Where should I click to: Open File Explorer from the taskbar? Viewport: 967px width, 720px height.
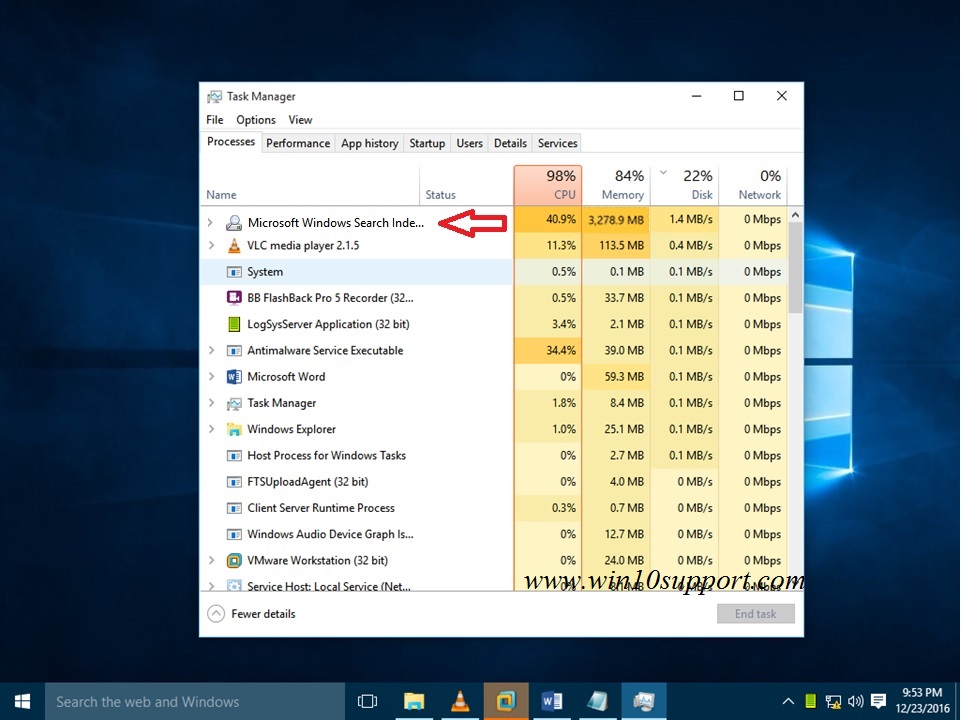[x=414, y=701]
